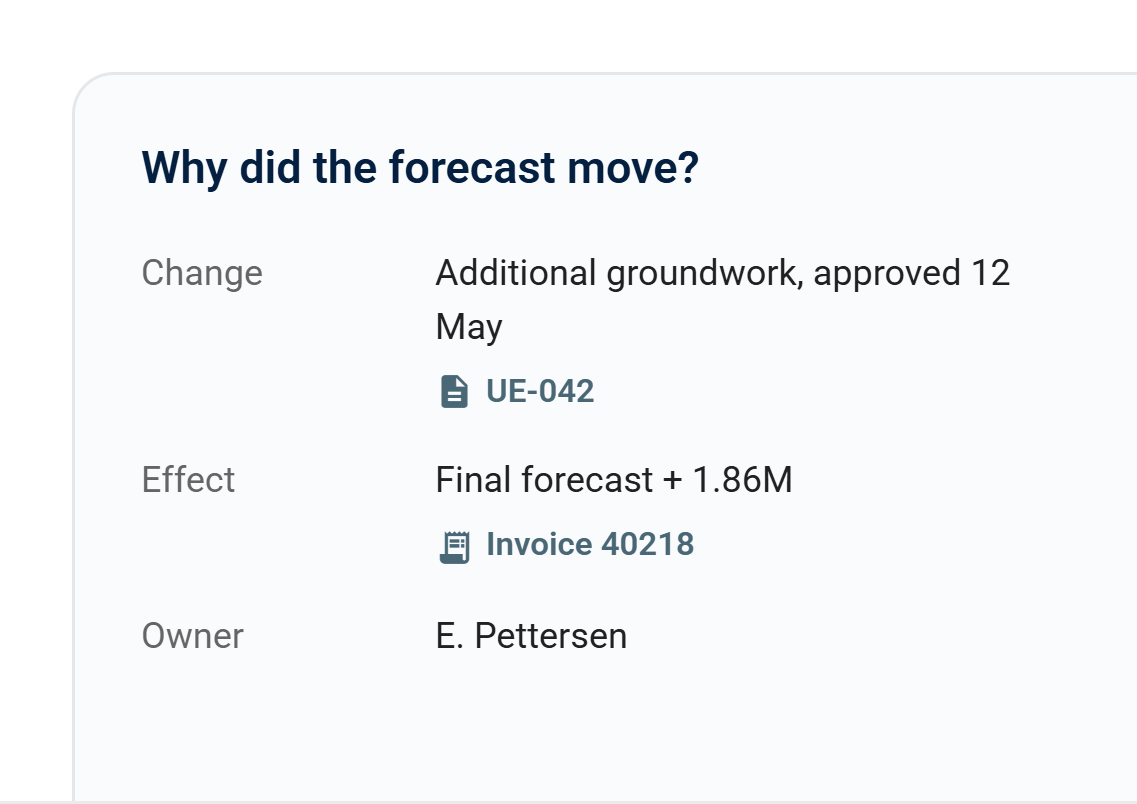The height and width of the screenshot is (804, 1137).
Task: Click the document icon beside UE-042
Action: coord(455,391)
